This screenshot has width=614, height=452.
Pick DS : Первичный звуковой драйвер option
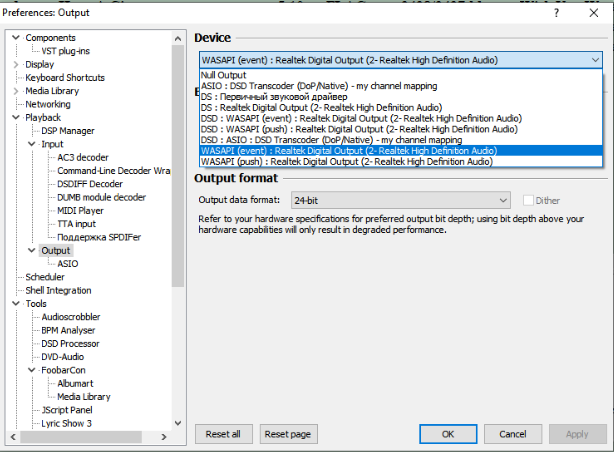[401, 97]
